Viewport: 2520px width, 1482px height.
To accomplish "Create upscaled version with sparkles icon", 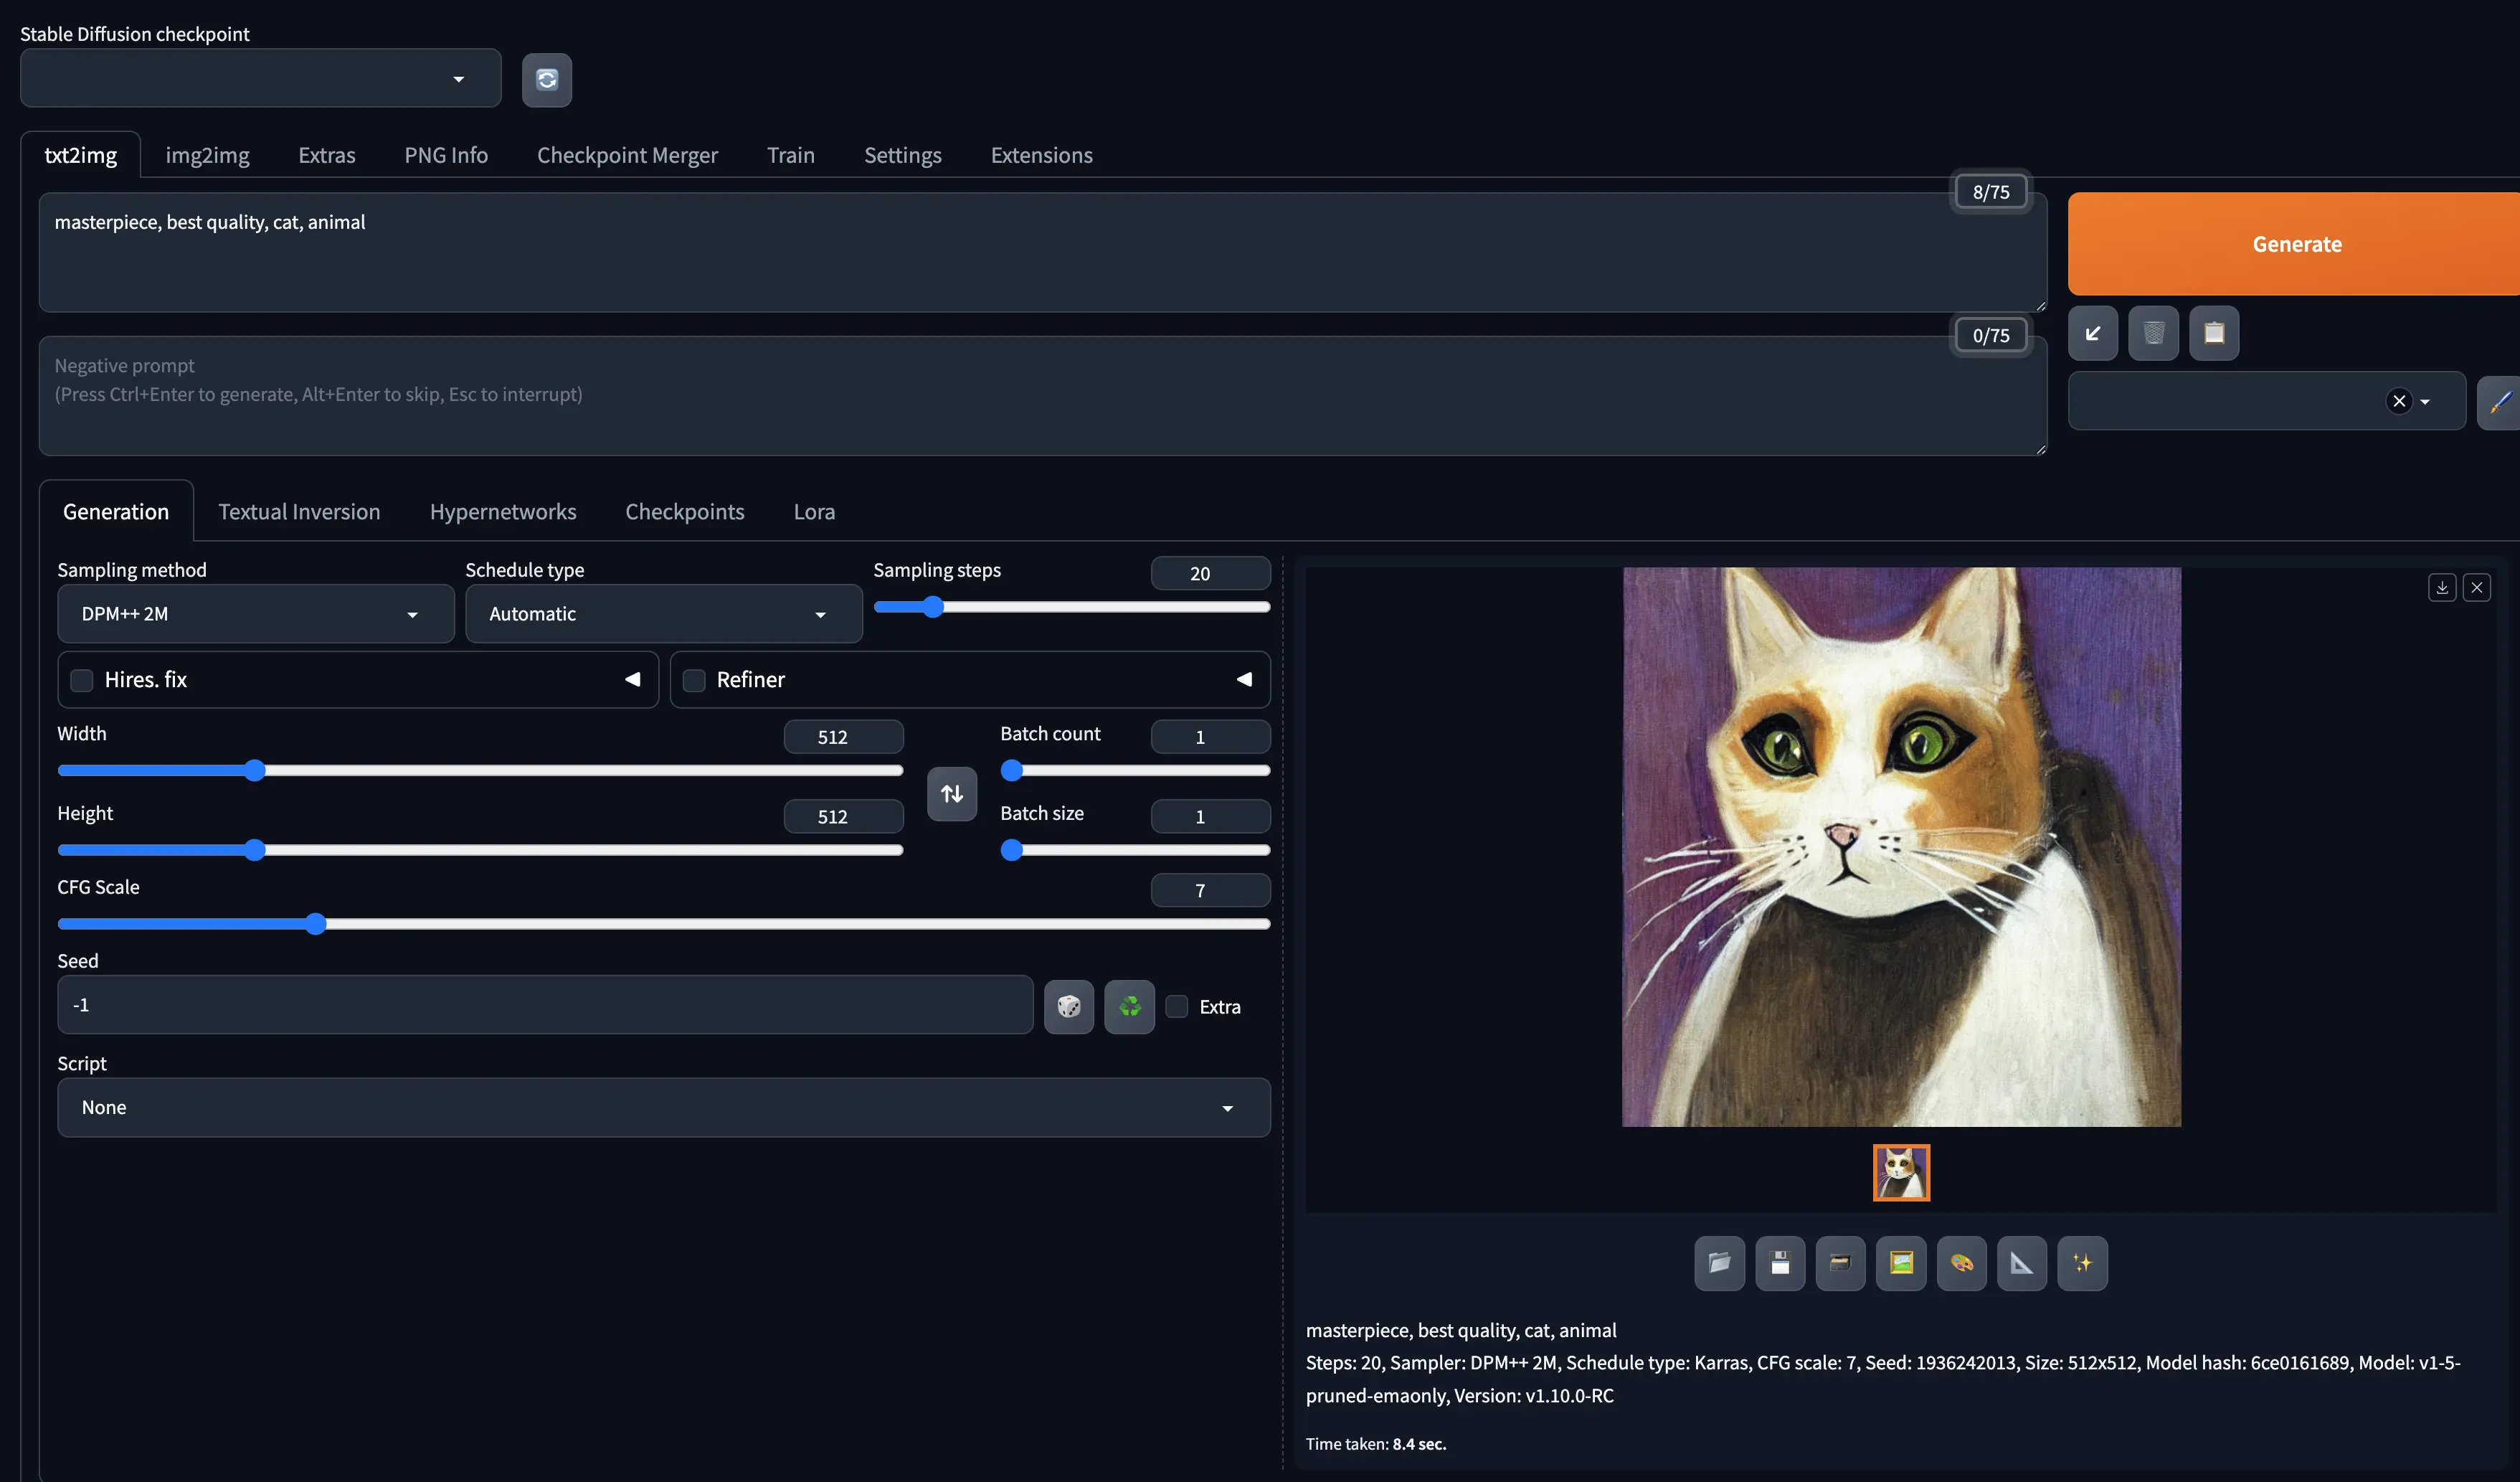I will (2082, 1263).
